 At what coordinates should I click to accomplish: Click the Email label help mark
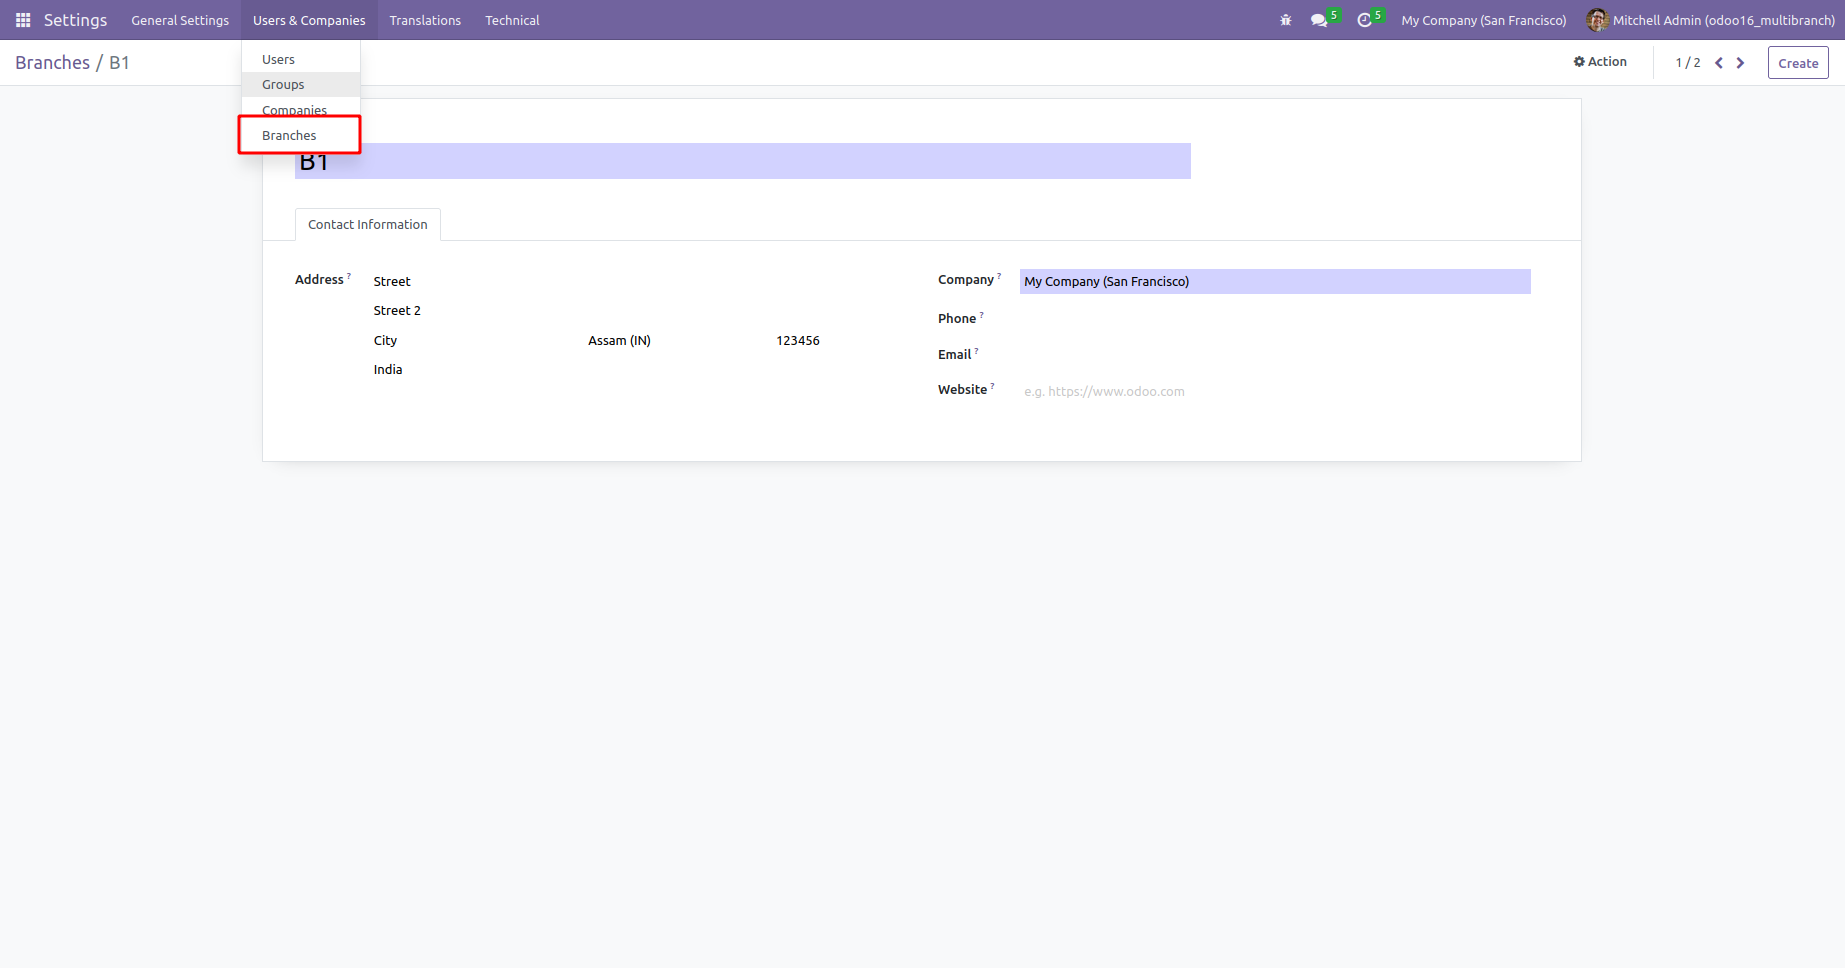point(976,351)
